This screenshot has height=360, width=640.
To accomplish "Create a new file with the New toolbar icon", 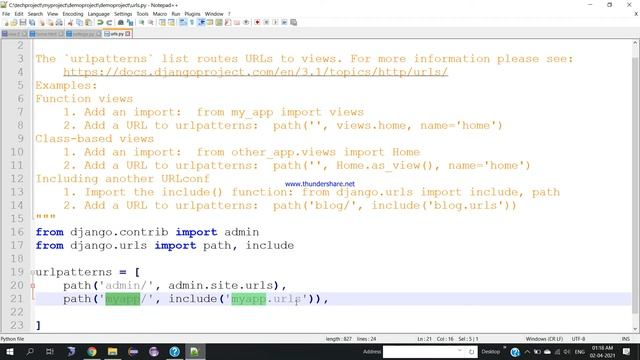I will point(6,22).
